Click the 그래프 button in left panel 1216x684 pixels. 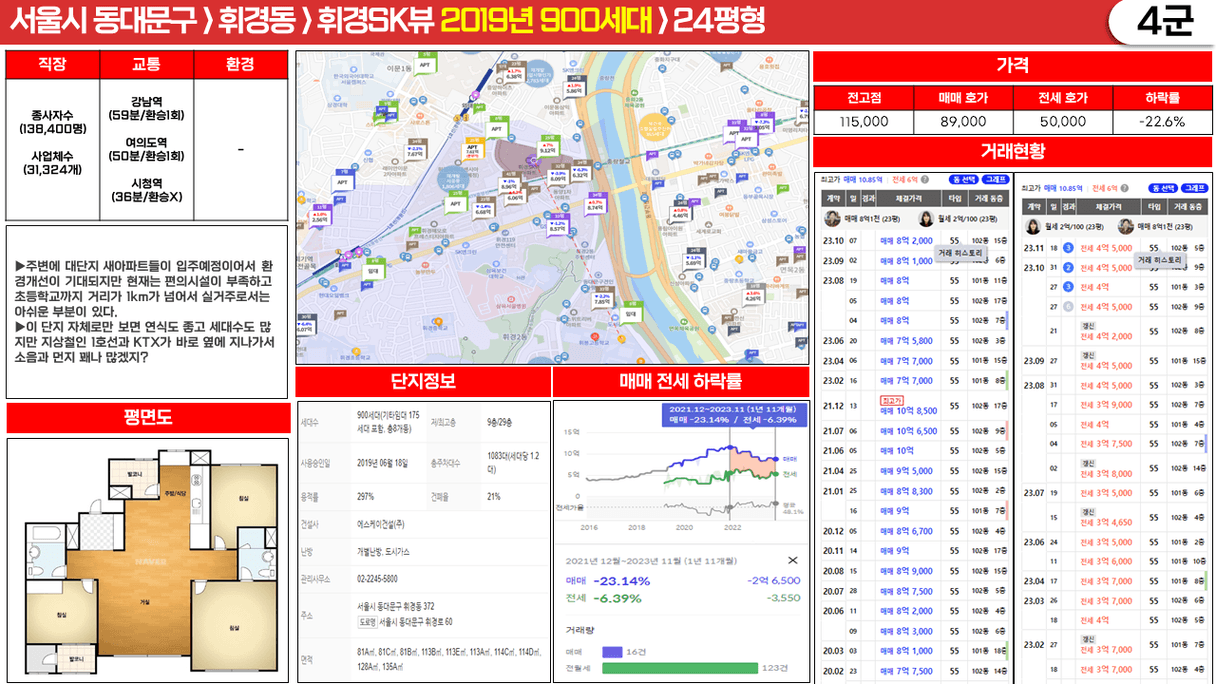pos(996,179)
